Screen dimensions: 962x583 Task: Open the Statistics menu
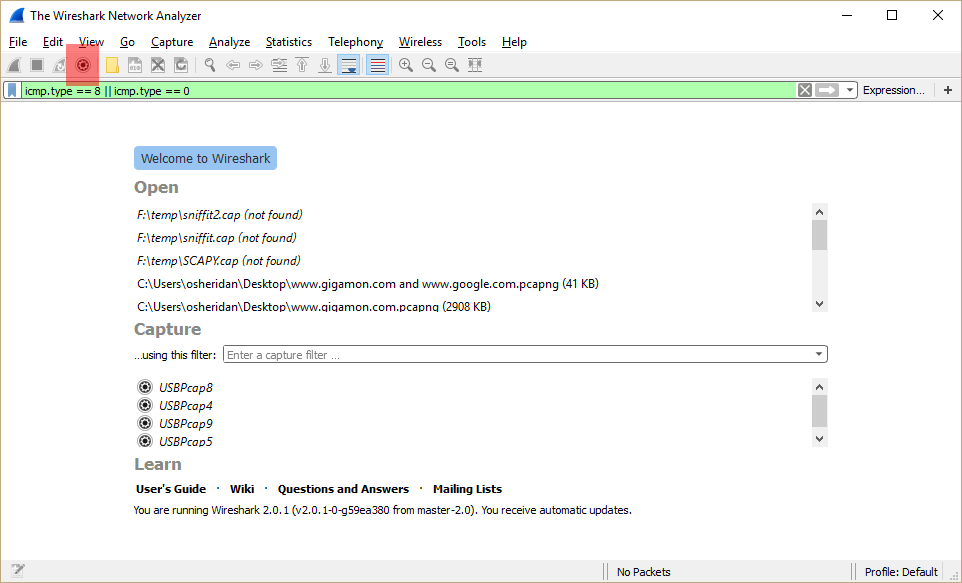(x=288, y=42)
